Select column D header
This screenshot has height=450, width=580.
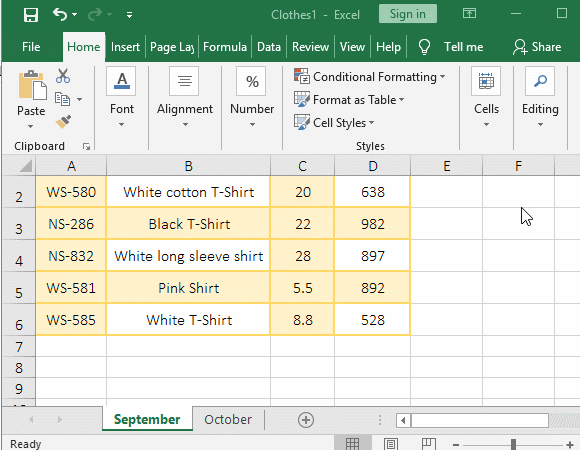point(372,166)
